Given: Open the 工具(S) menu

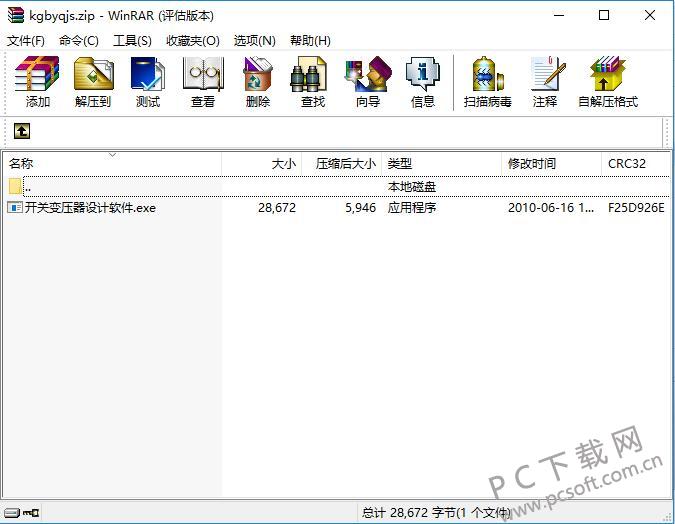Looking at the screenshot, I should (x=132, y=40).
